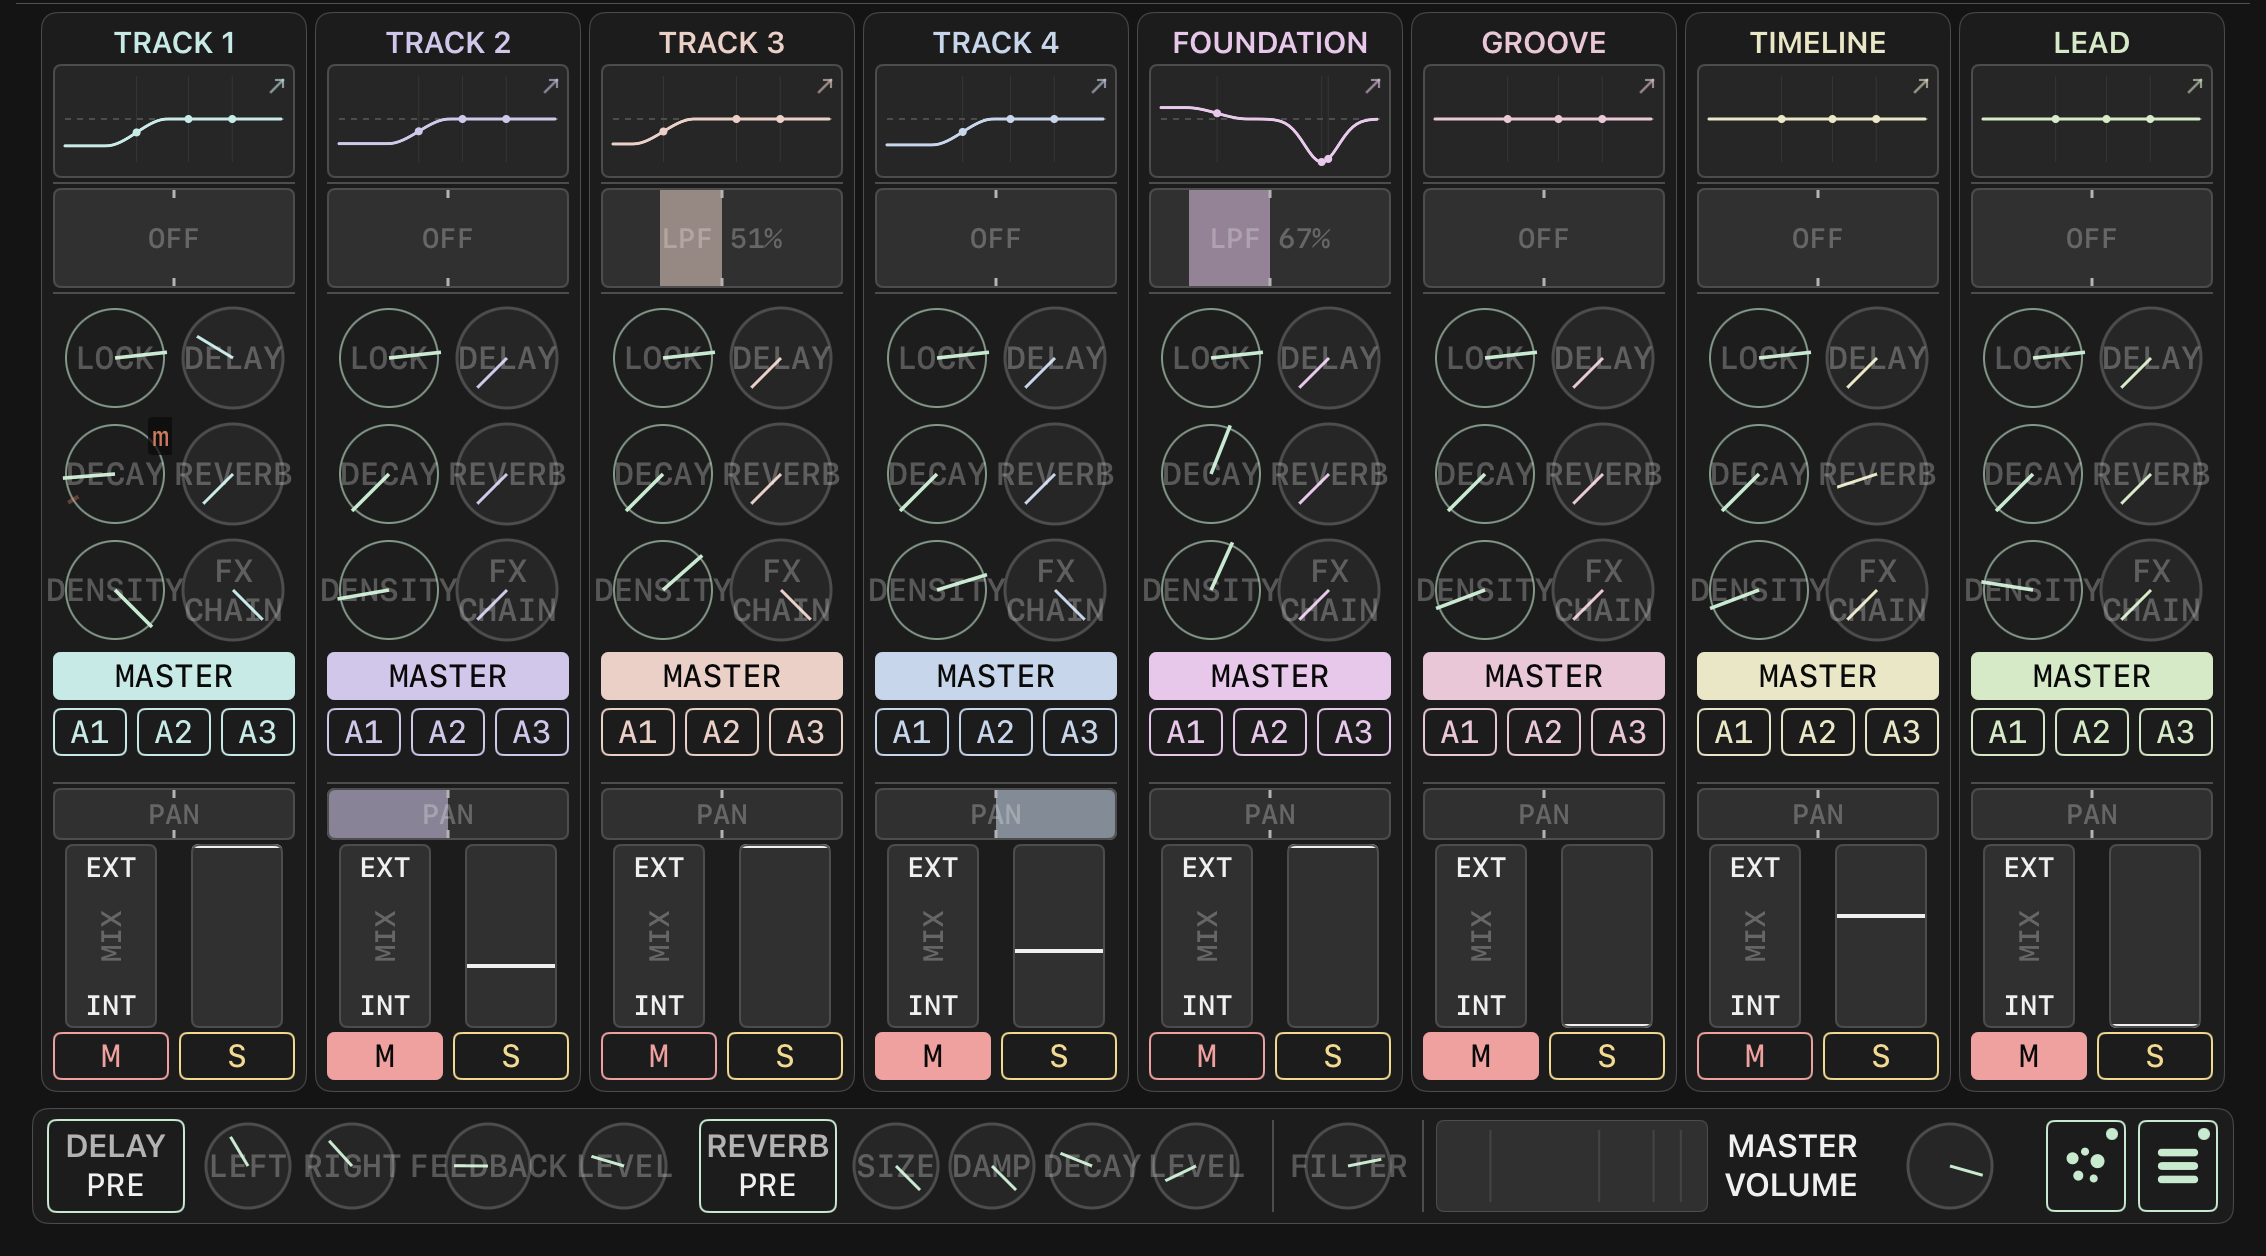Solo the Lead track
Image resolution: width=2266 pixels, height=1256 pixels.
(x=2155, y=1056)
